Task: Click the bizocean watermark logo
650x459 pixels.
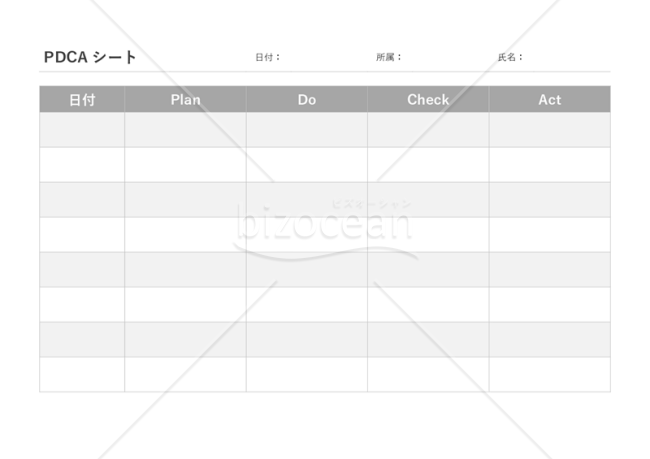Action: click(x=325, y=230)
